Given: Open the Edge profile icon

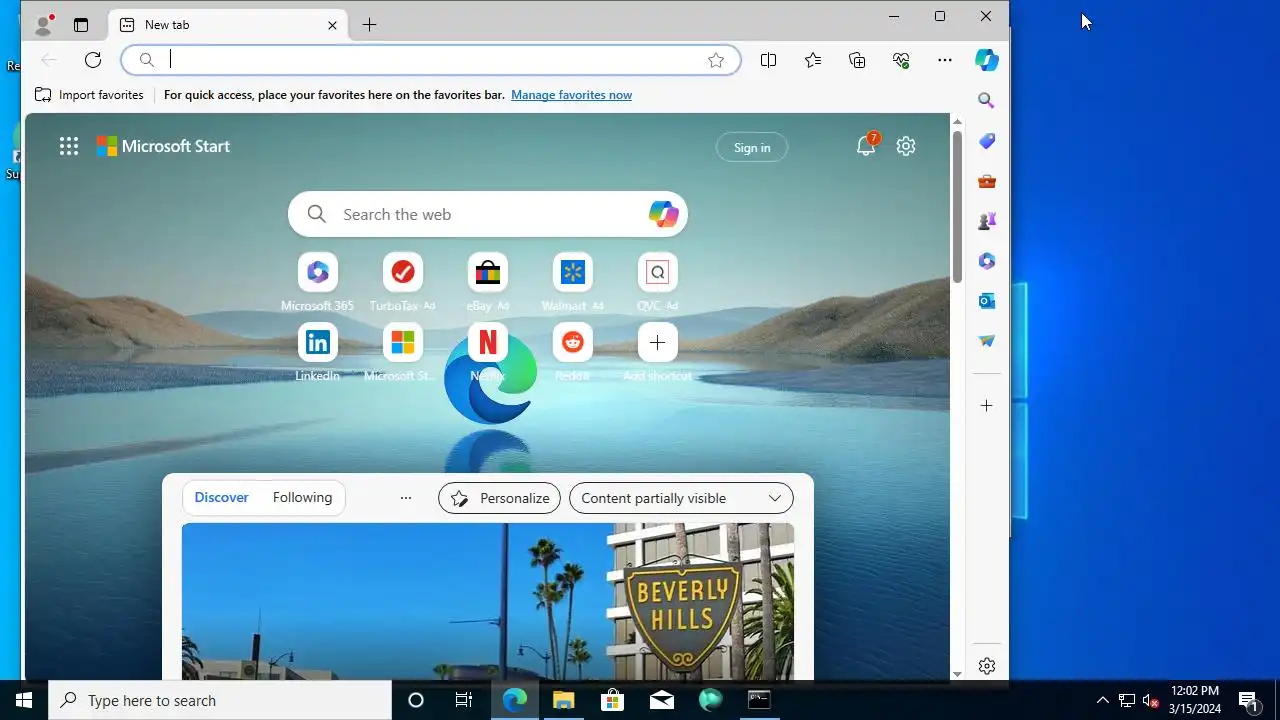Looking at the screenshot, I should 43,25.
